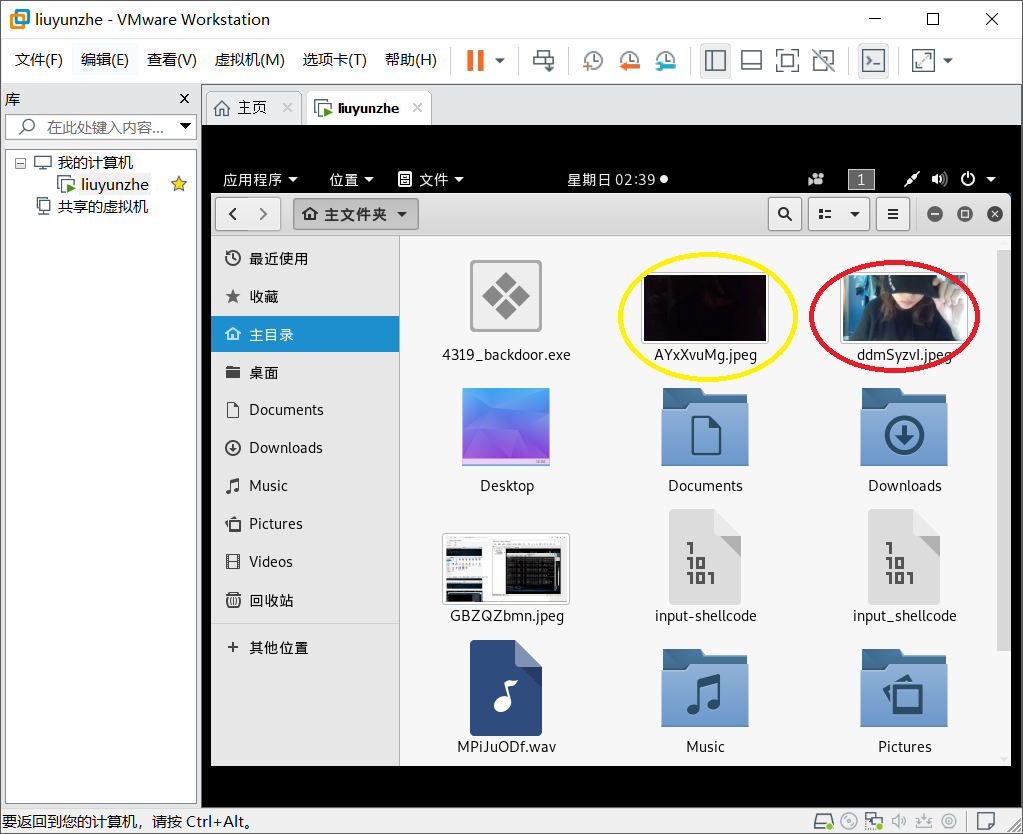Expand the stretch display dropdown arrow
The width and height of the screenshot is (1023, 834).
[948, 61]
